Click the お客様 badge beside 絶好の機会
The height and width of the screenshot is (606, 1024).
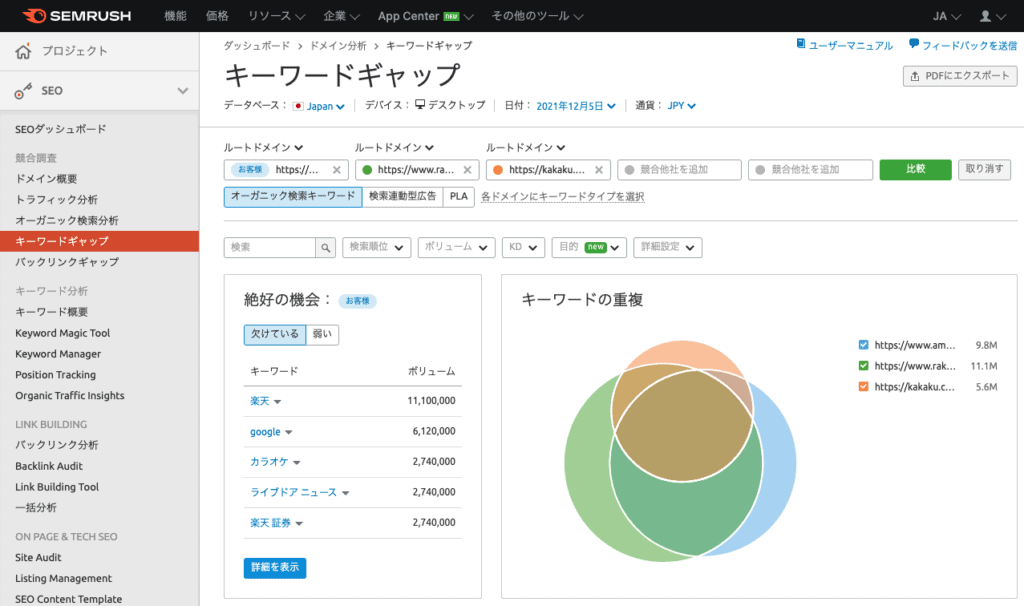[357, 301]
